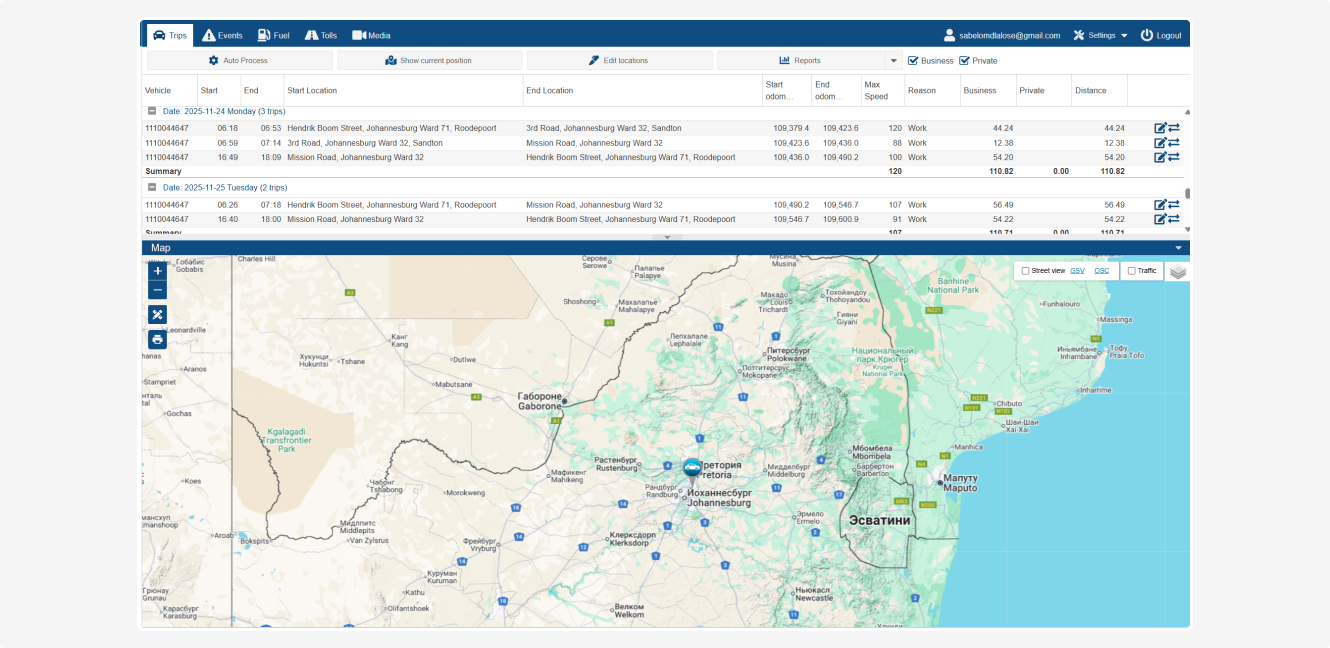Open the Fuel tab
This screenshot has height=648, width=1330.
273,35
